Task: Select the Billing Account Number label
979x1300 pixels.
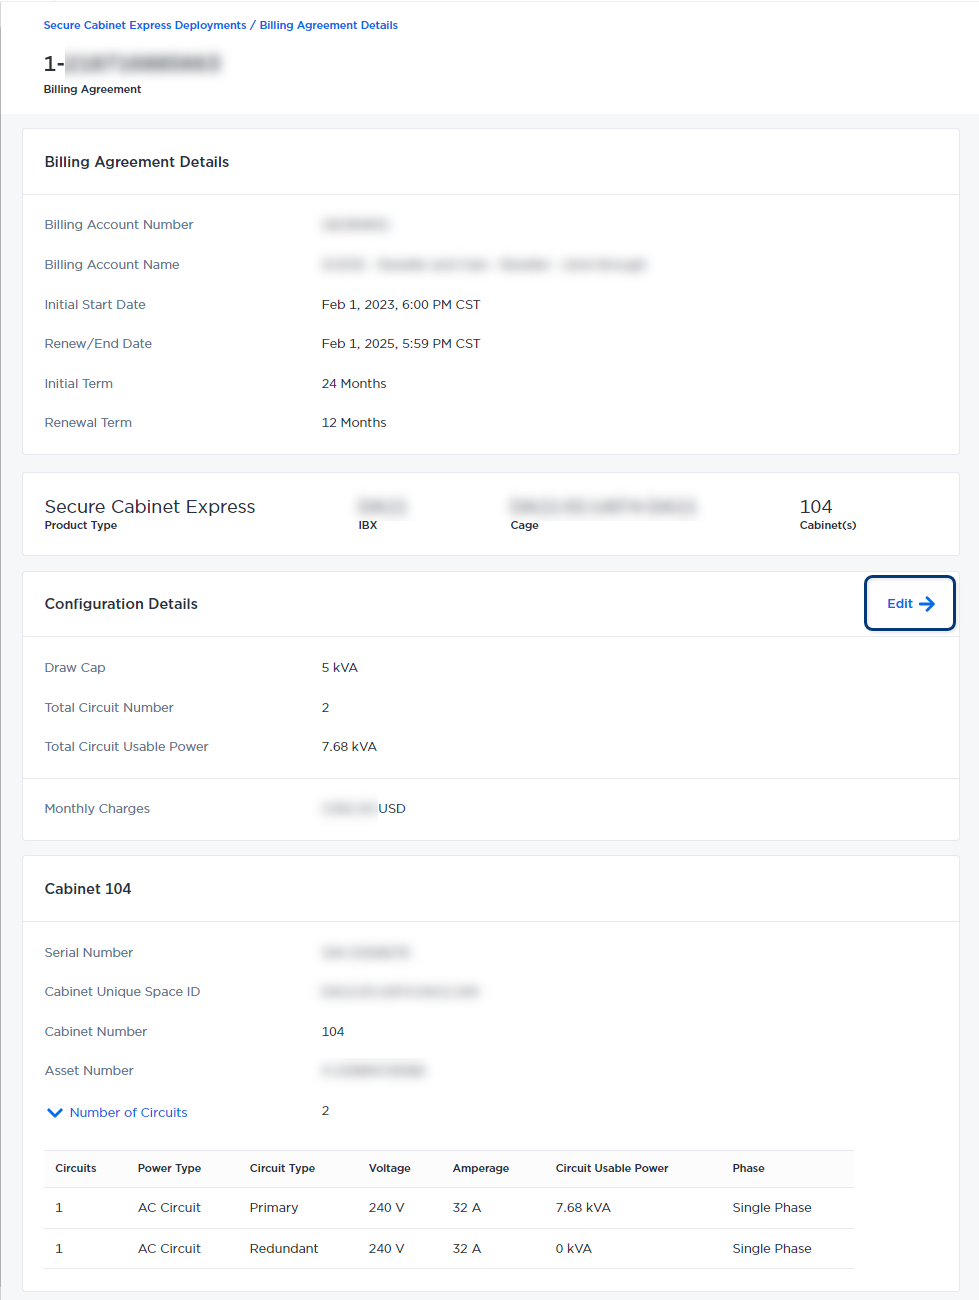Action: 119,225
